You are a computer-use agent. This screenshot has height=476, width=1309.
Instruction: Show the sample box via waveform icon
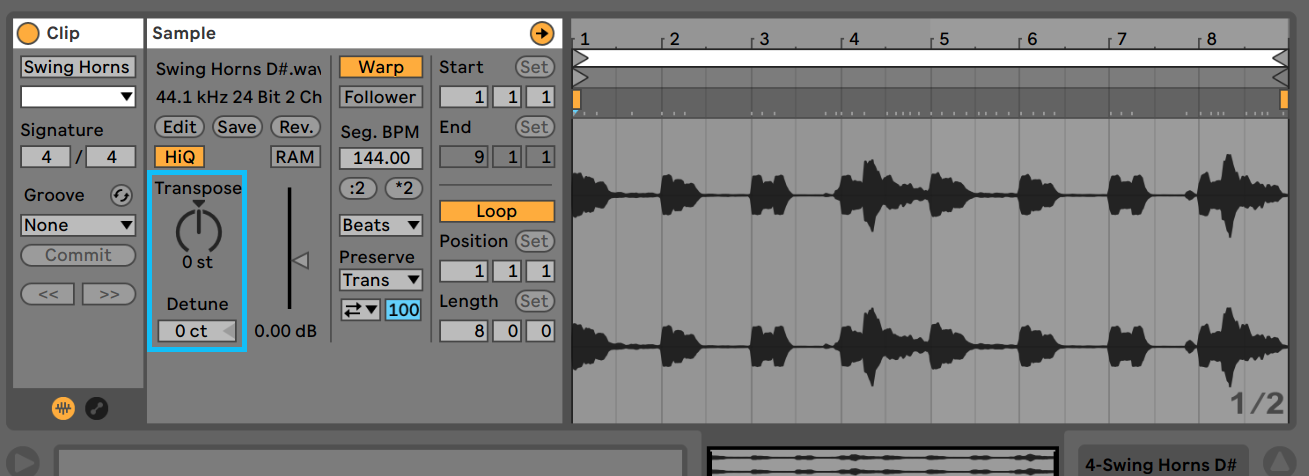click(63, 408)
